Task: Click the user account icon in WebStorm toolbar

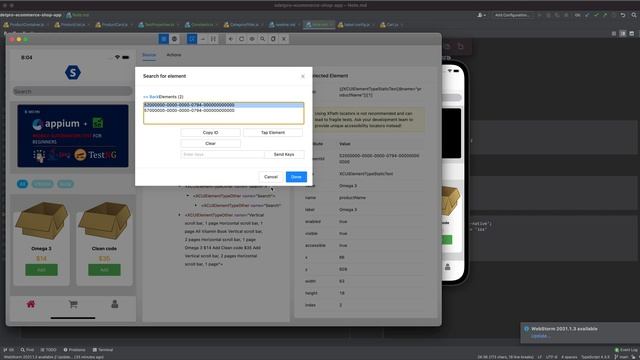Action: [481, 15]
